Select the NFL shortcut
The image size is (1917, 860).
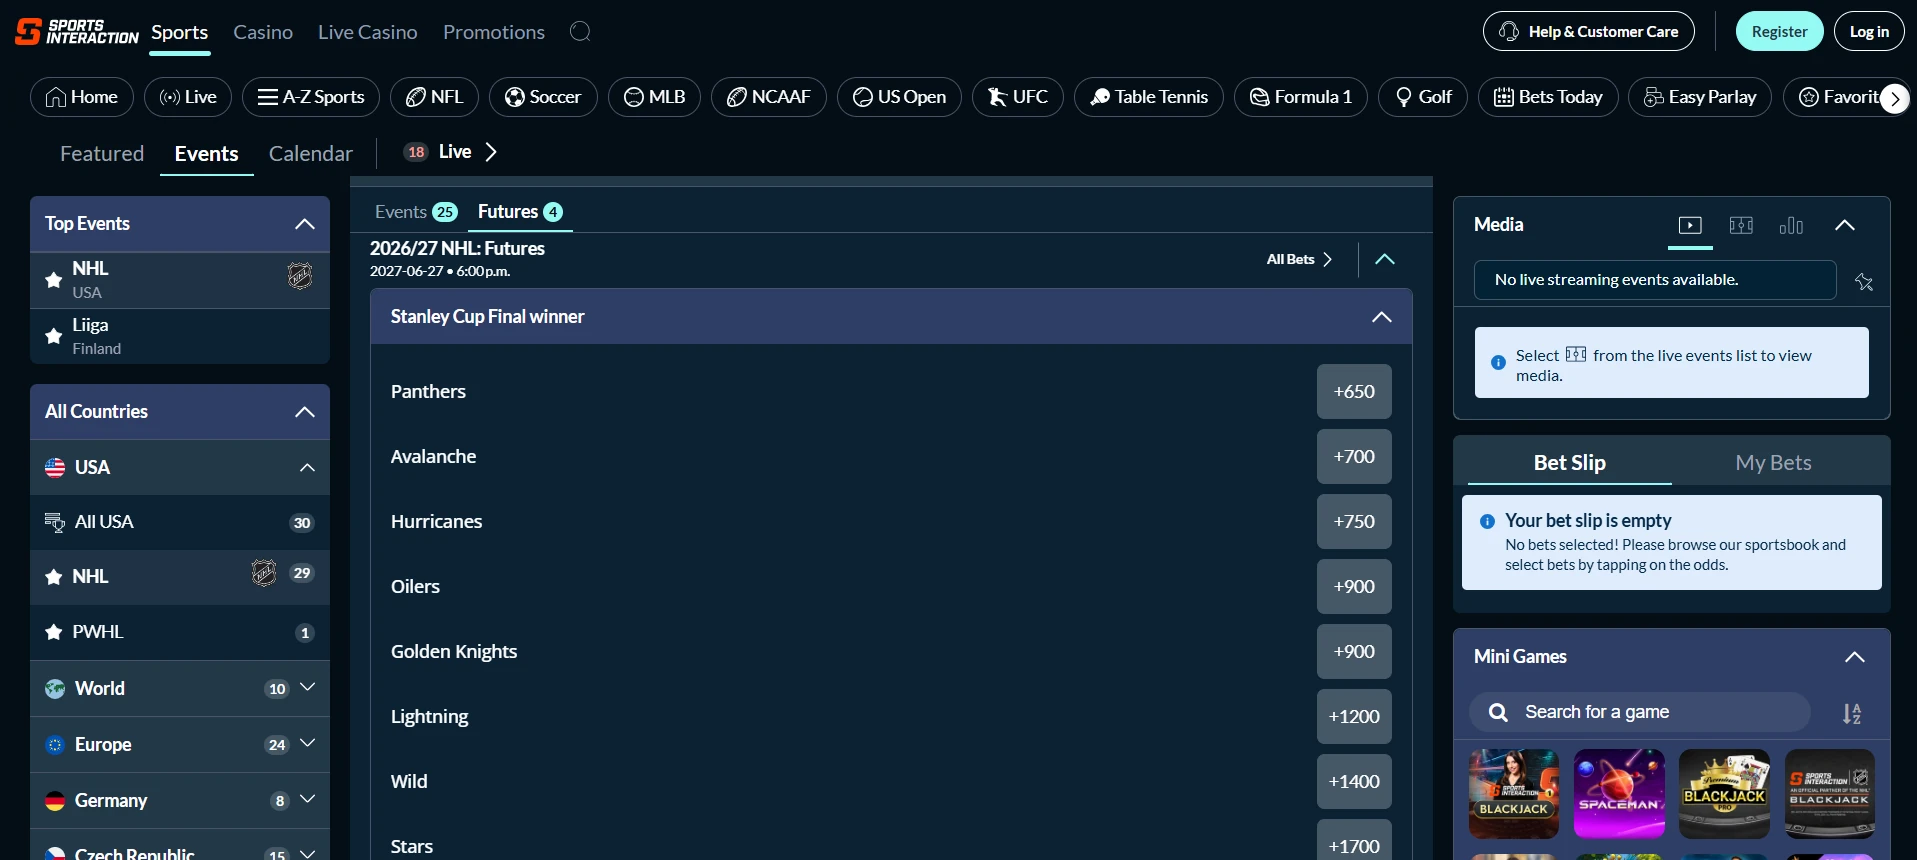(x=434, y=97)
